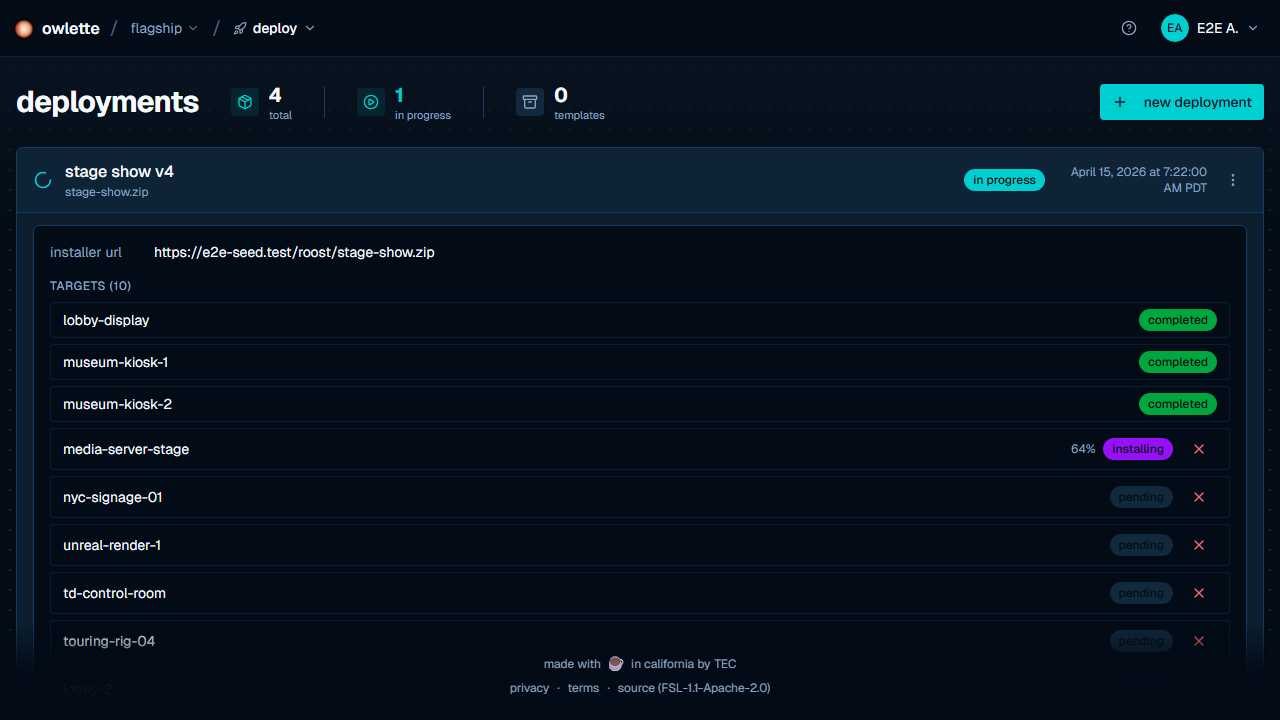Click the new deployment button

(1182, 102)
